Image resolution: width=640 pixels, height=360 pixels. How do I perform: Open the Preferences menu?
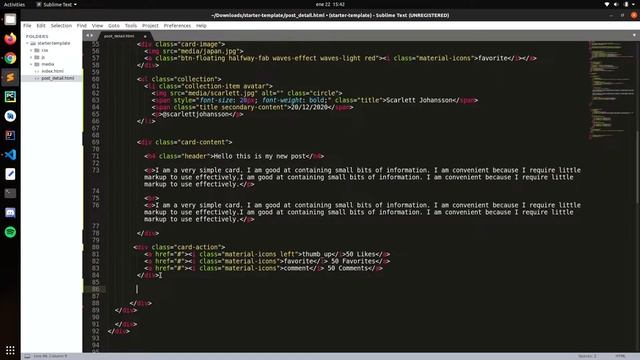pos(177,26)
